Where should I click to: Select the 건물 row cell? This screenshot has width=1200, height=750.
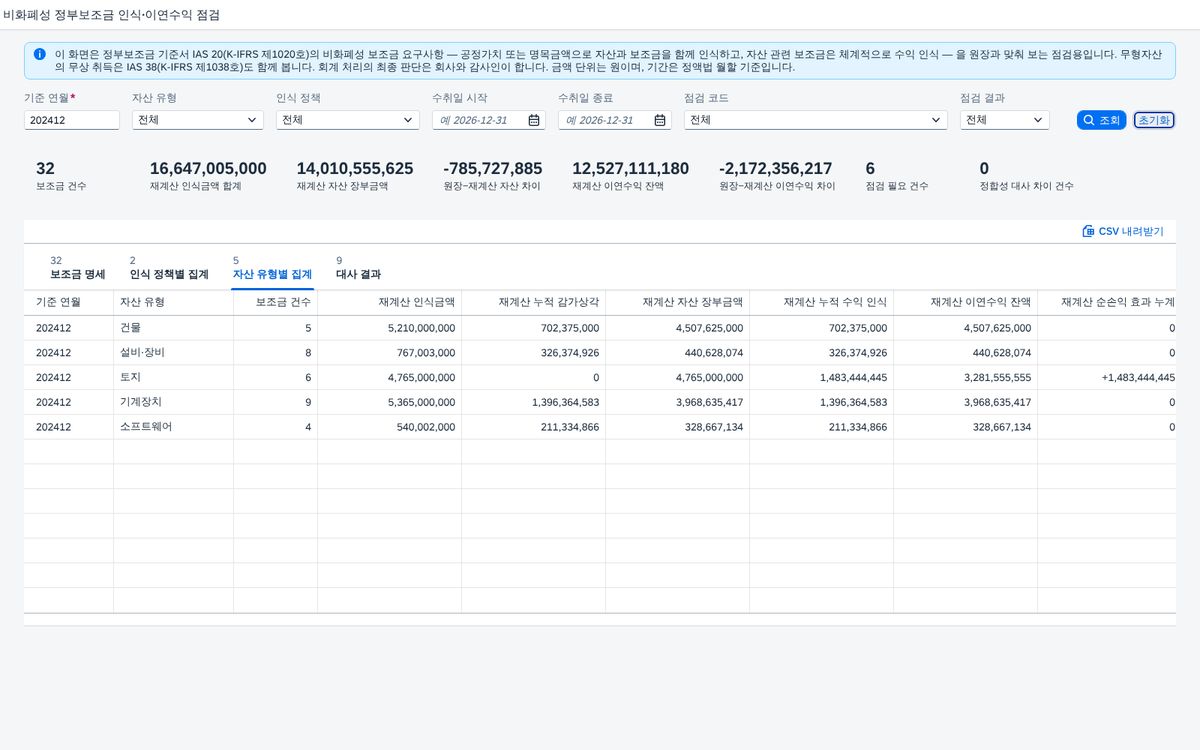coord(173,328)
